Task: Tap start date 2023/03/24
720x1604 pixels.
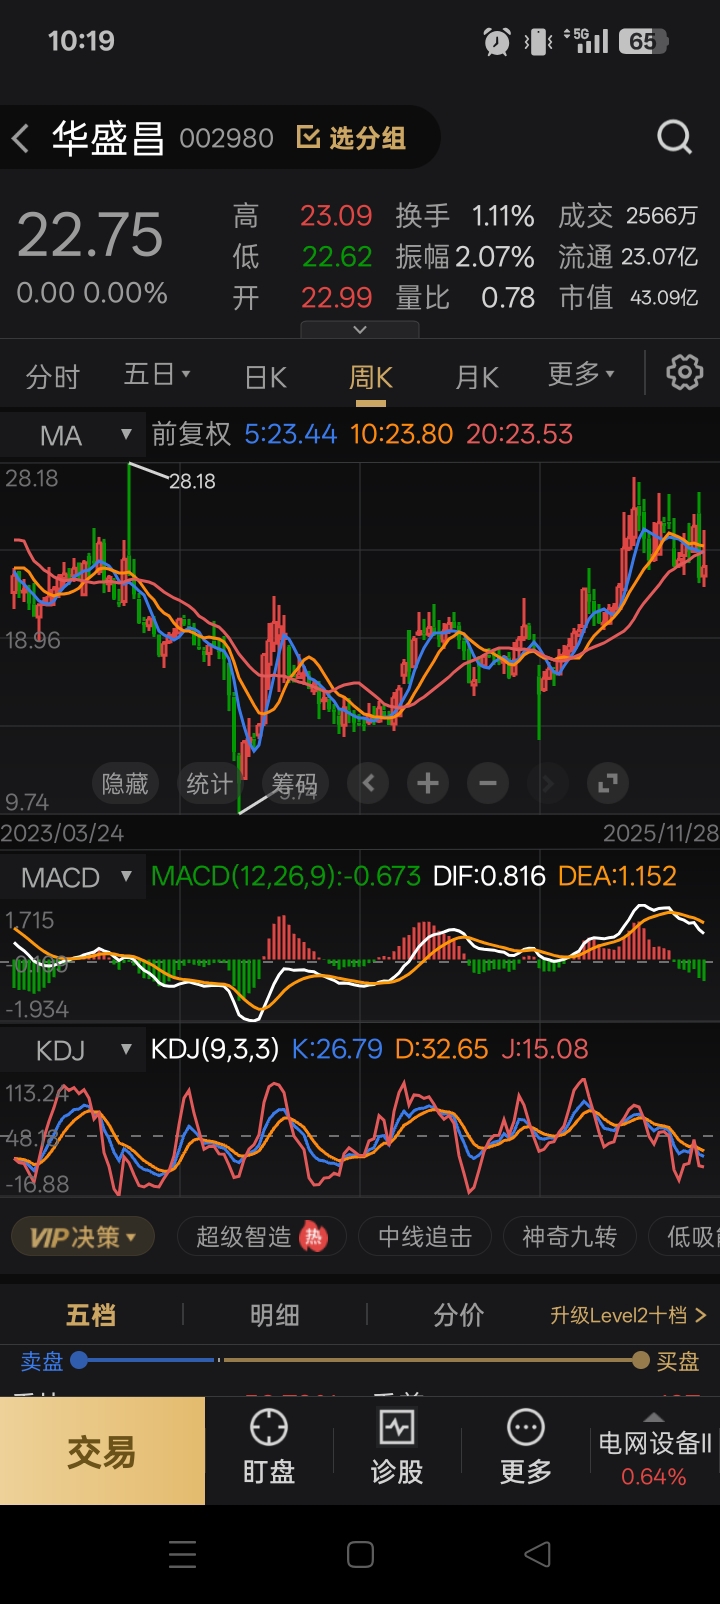Action: point(62,833)
